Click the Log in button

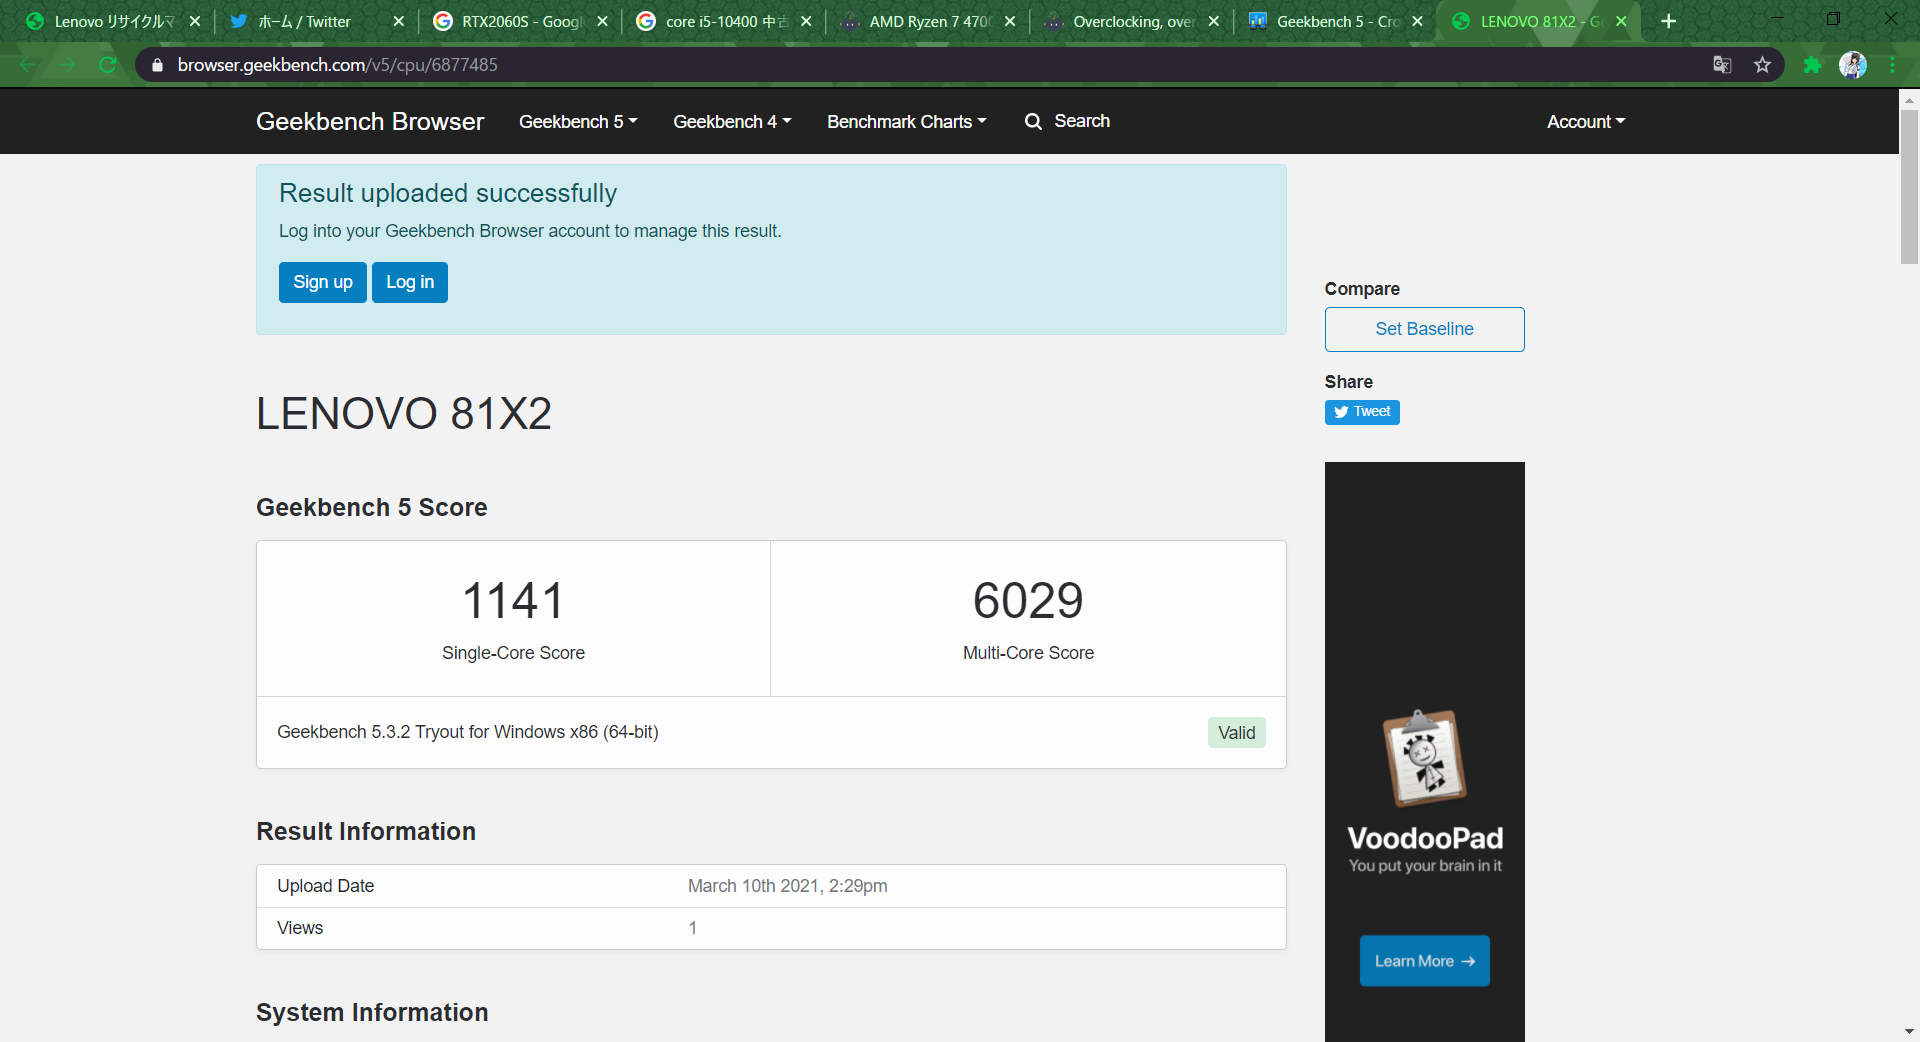tap(410, 282)
